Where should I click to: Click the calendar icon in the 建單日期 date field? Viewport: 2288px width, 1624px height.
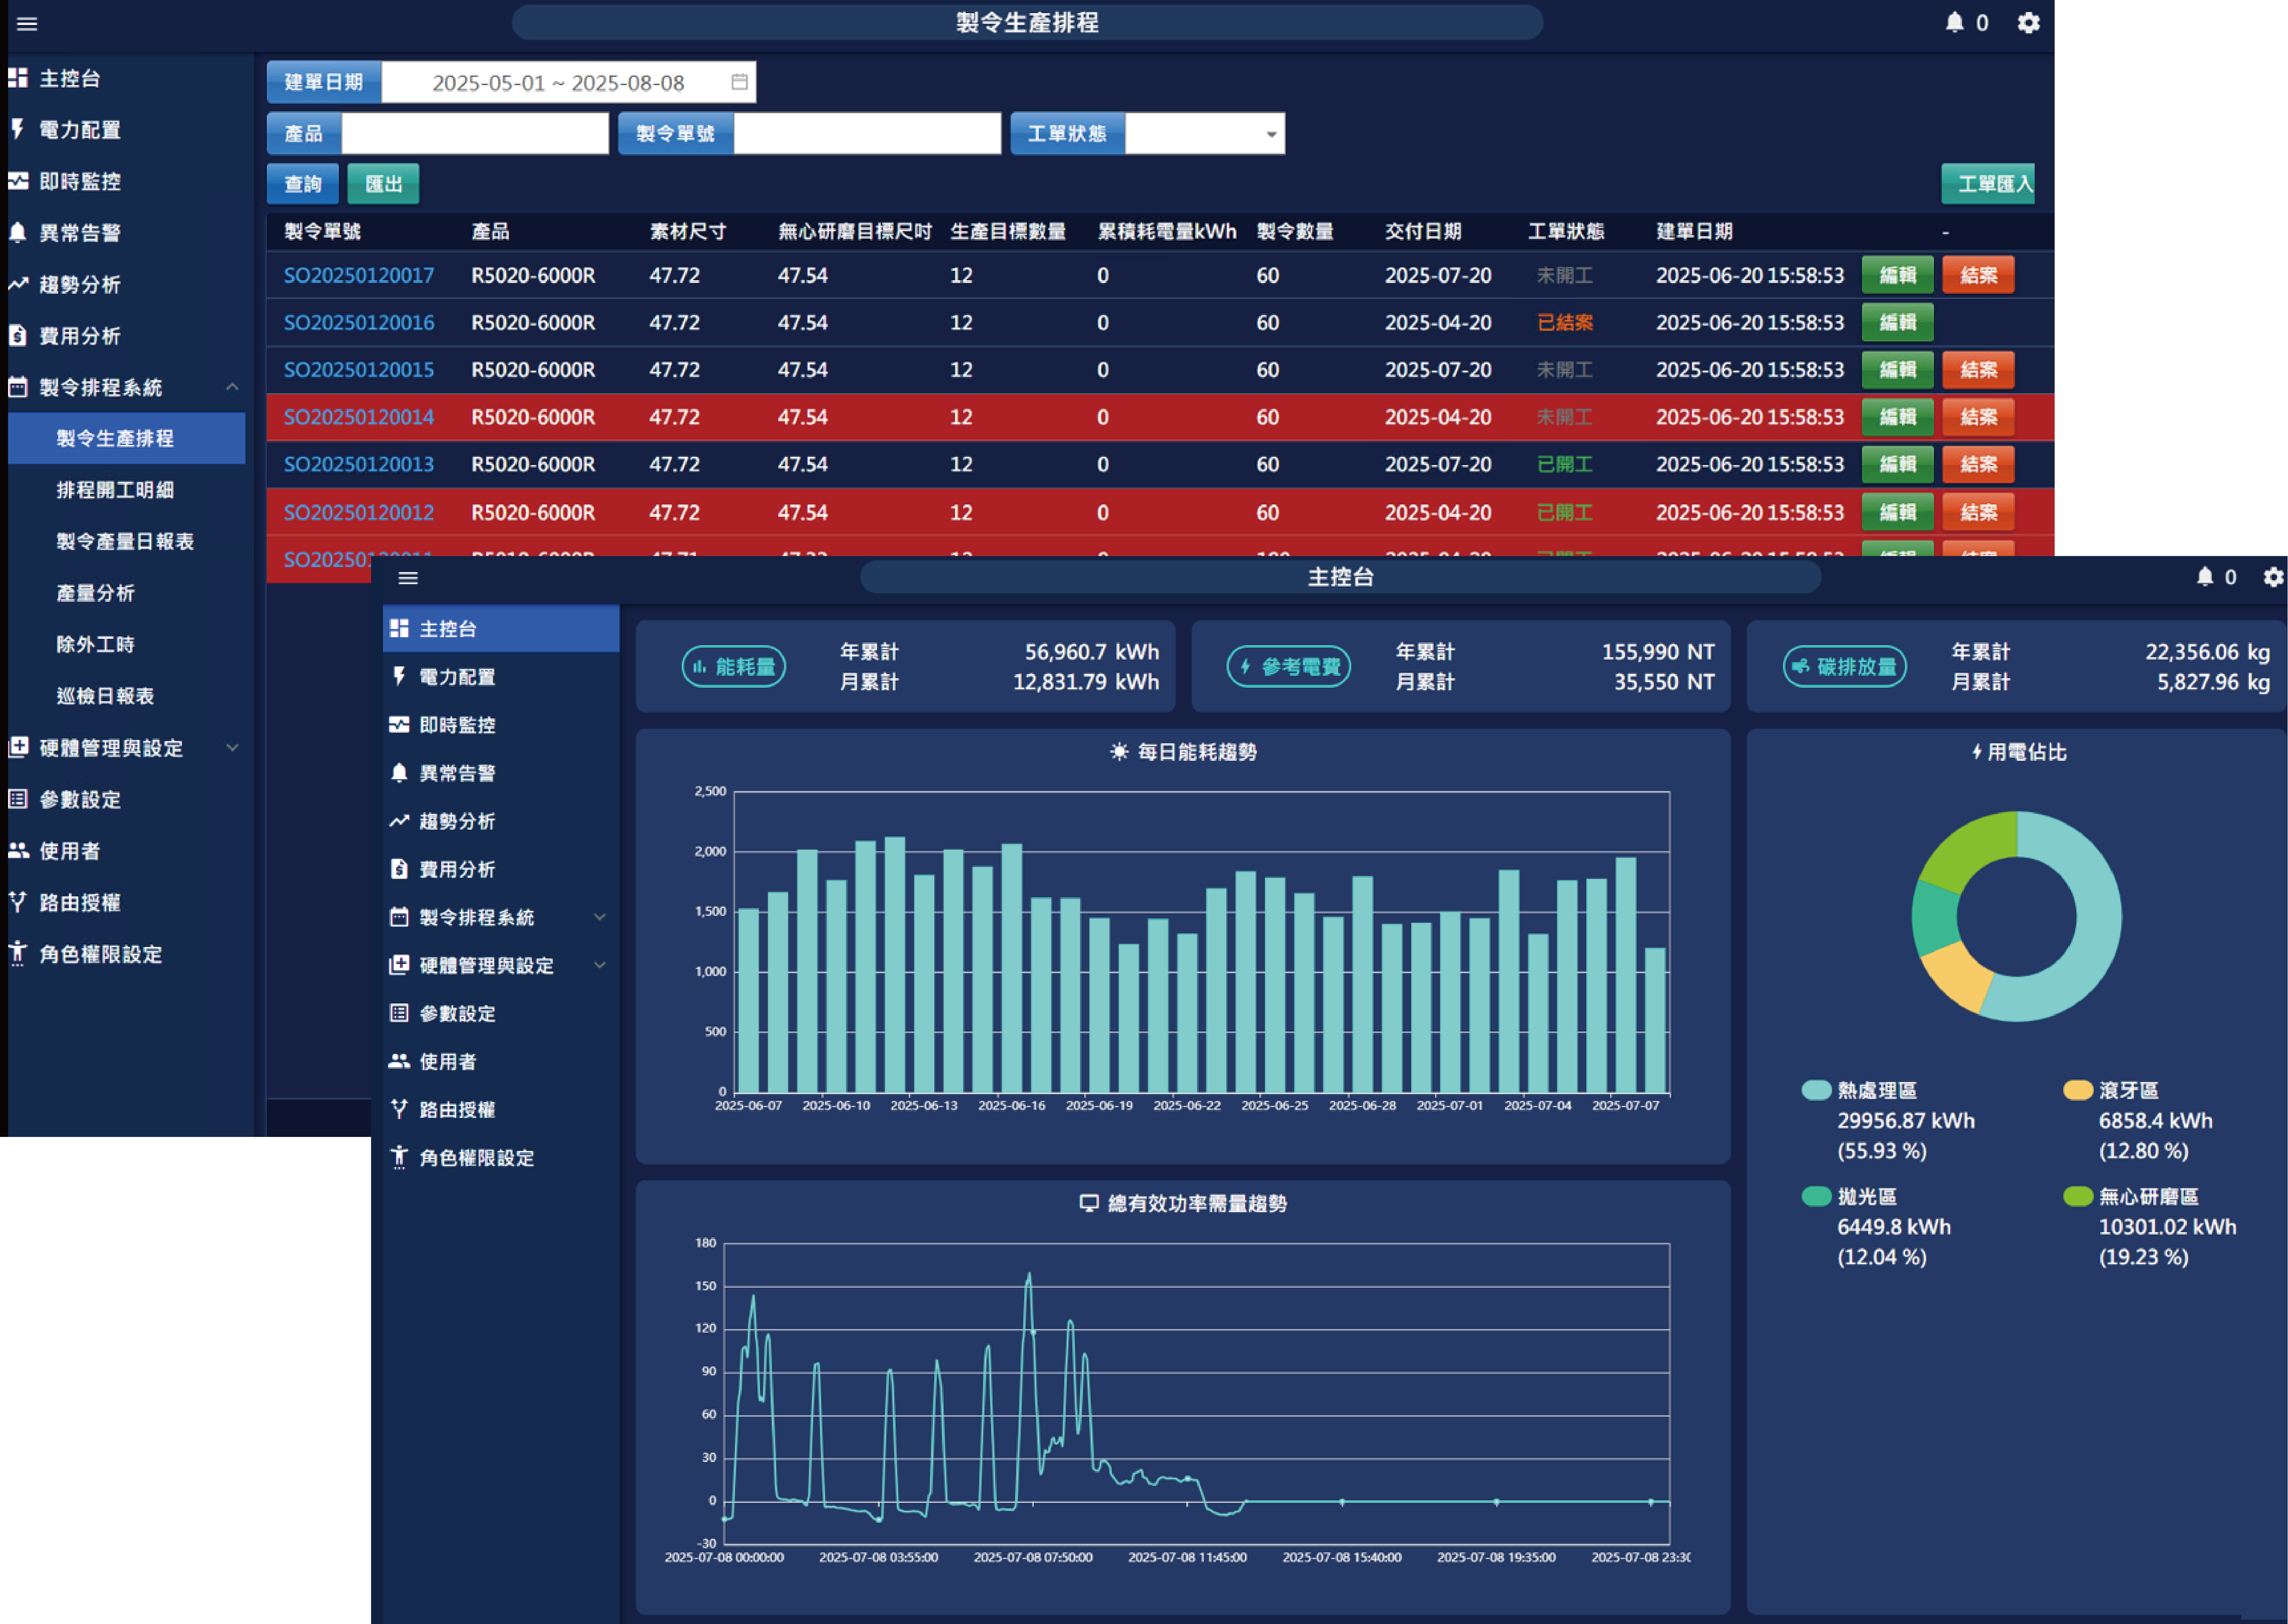coord(739,82)
